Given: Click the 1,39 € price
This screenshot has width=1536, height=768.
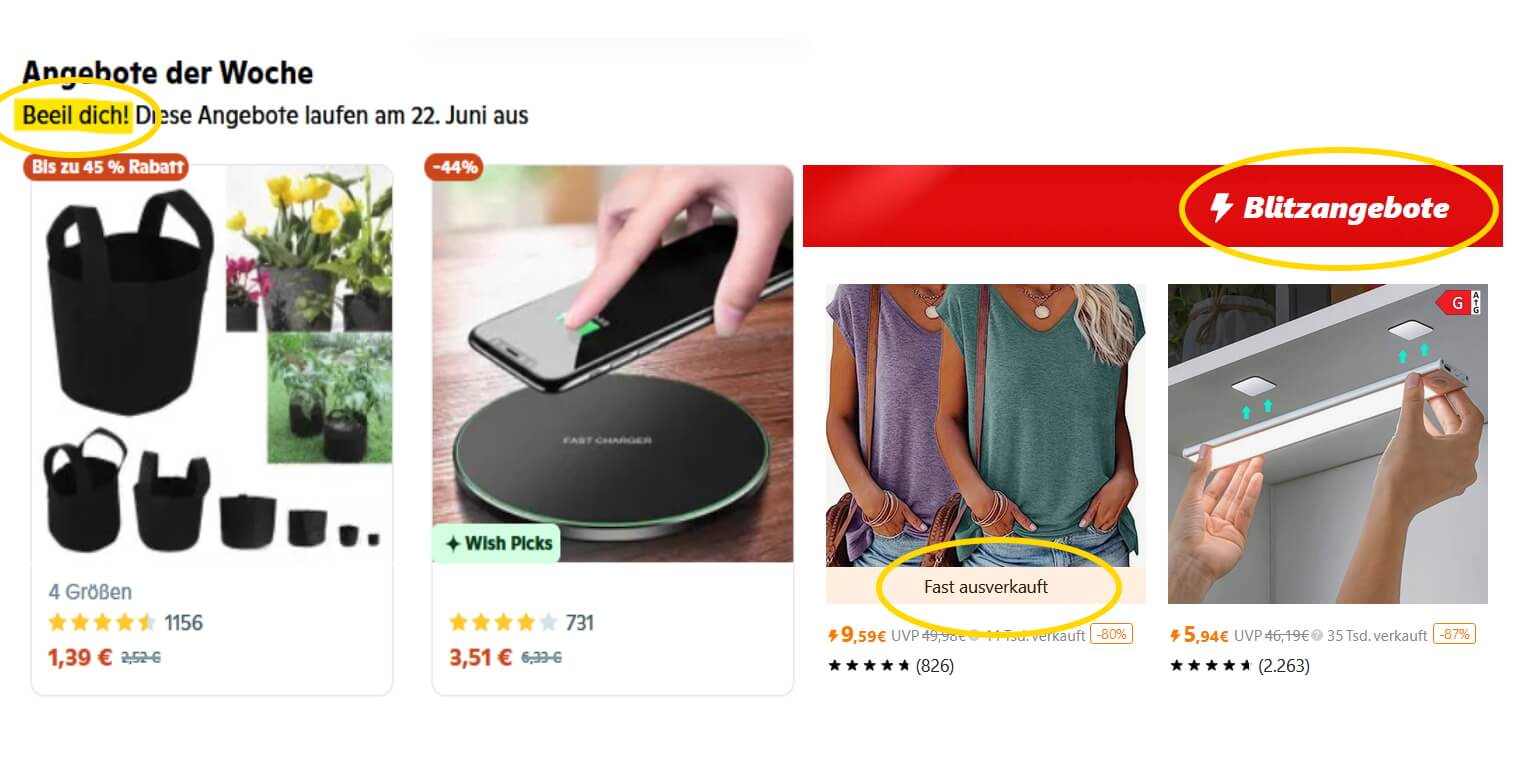Looking at the screenshot, I should tap(80, 657).
